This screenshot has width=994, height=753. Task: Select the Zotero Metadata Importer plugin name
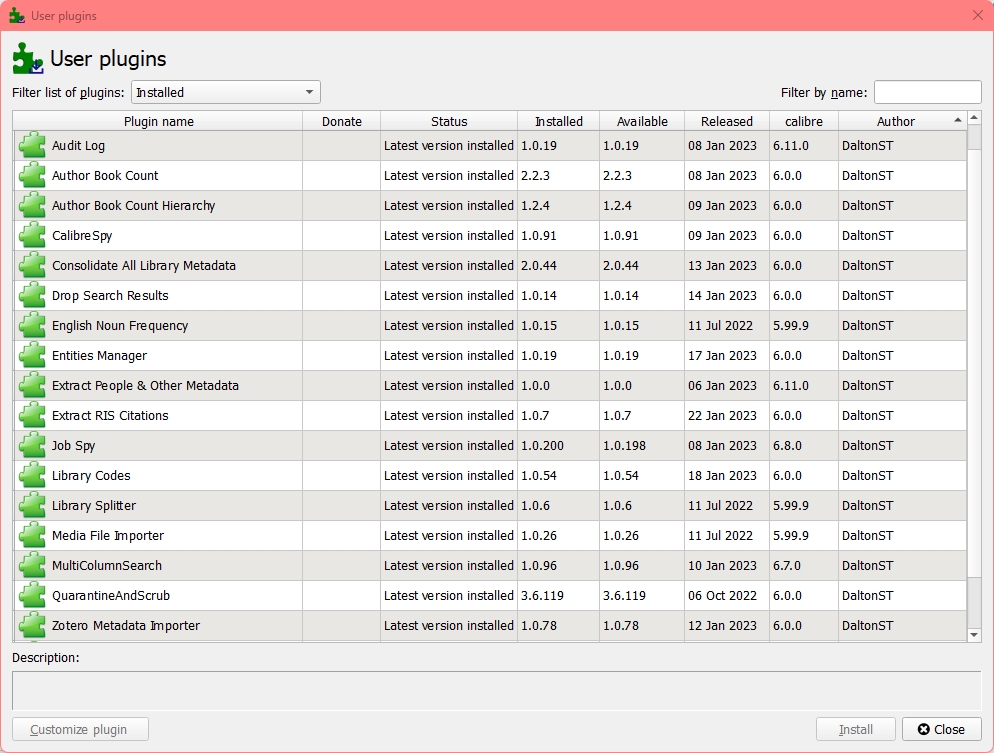[126, 626]
